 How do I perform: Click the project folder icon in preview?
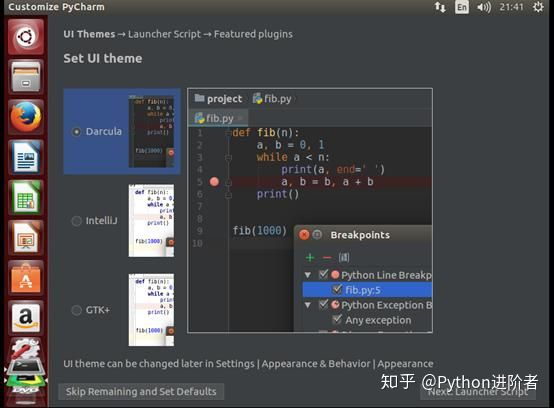[x=200, y=98]
